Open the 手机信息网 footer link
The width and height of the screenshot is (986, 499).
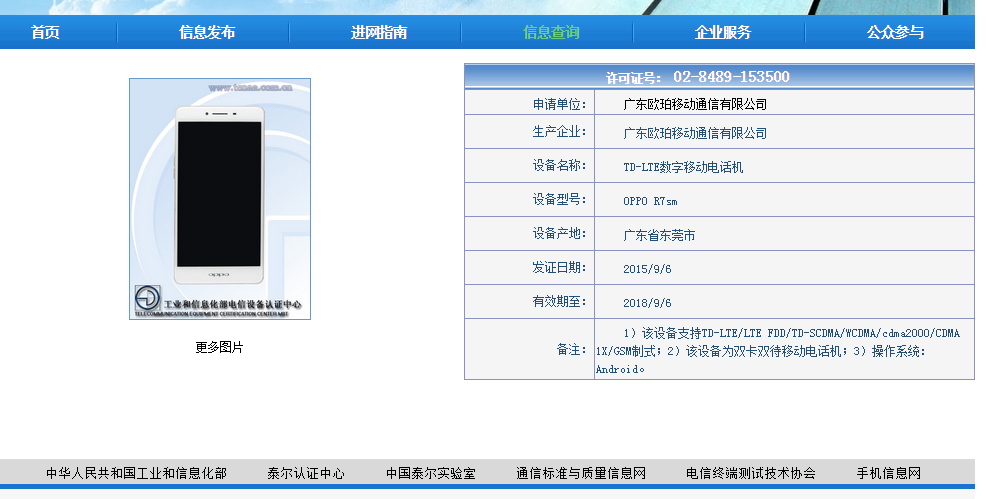click(889, 473)
